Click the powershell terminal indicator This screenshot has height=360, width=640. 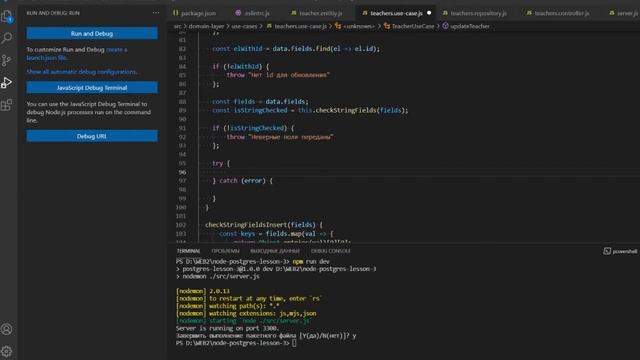(620, 251)
